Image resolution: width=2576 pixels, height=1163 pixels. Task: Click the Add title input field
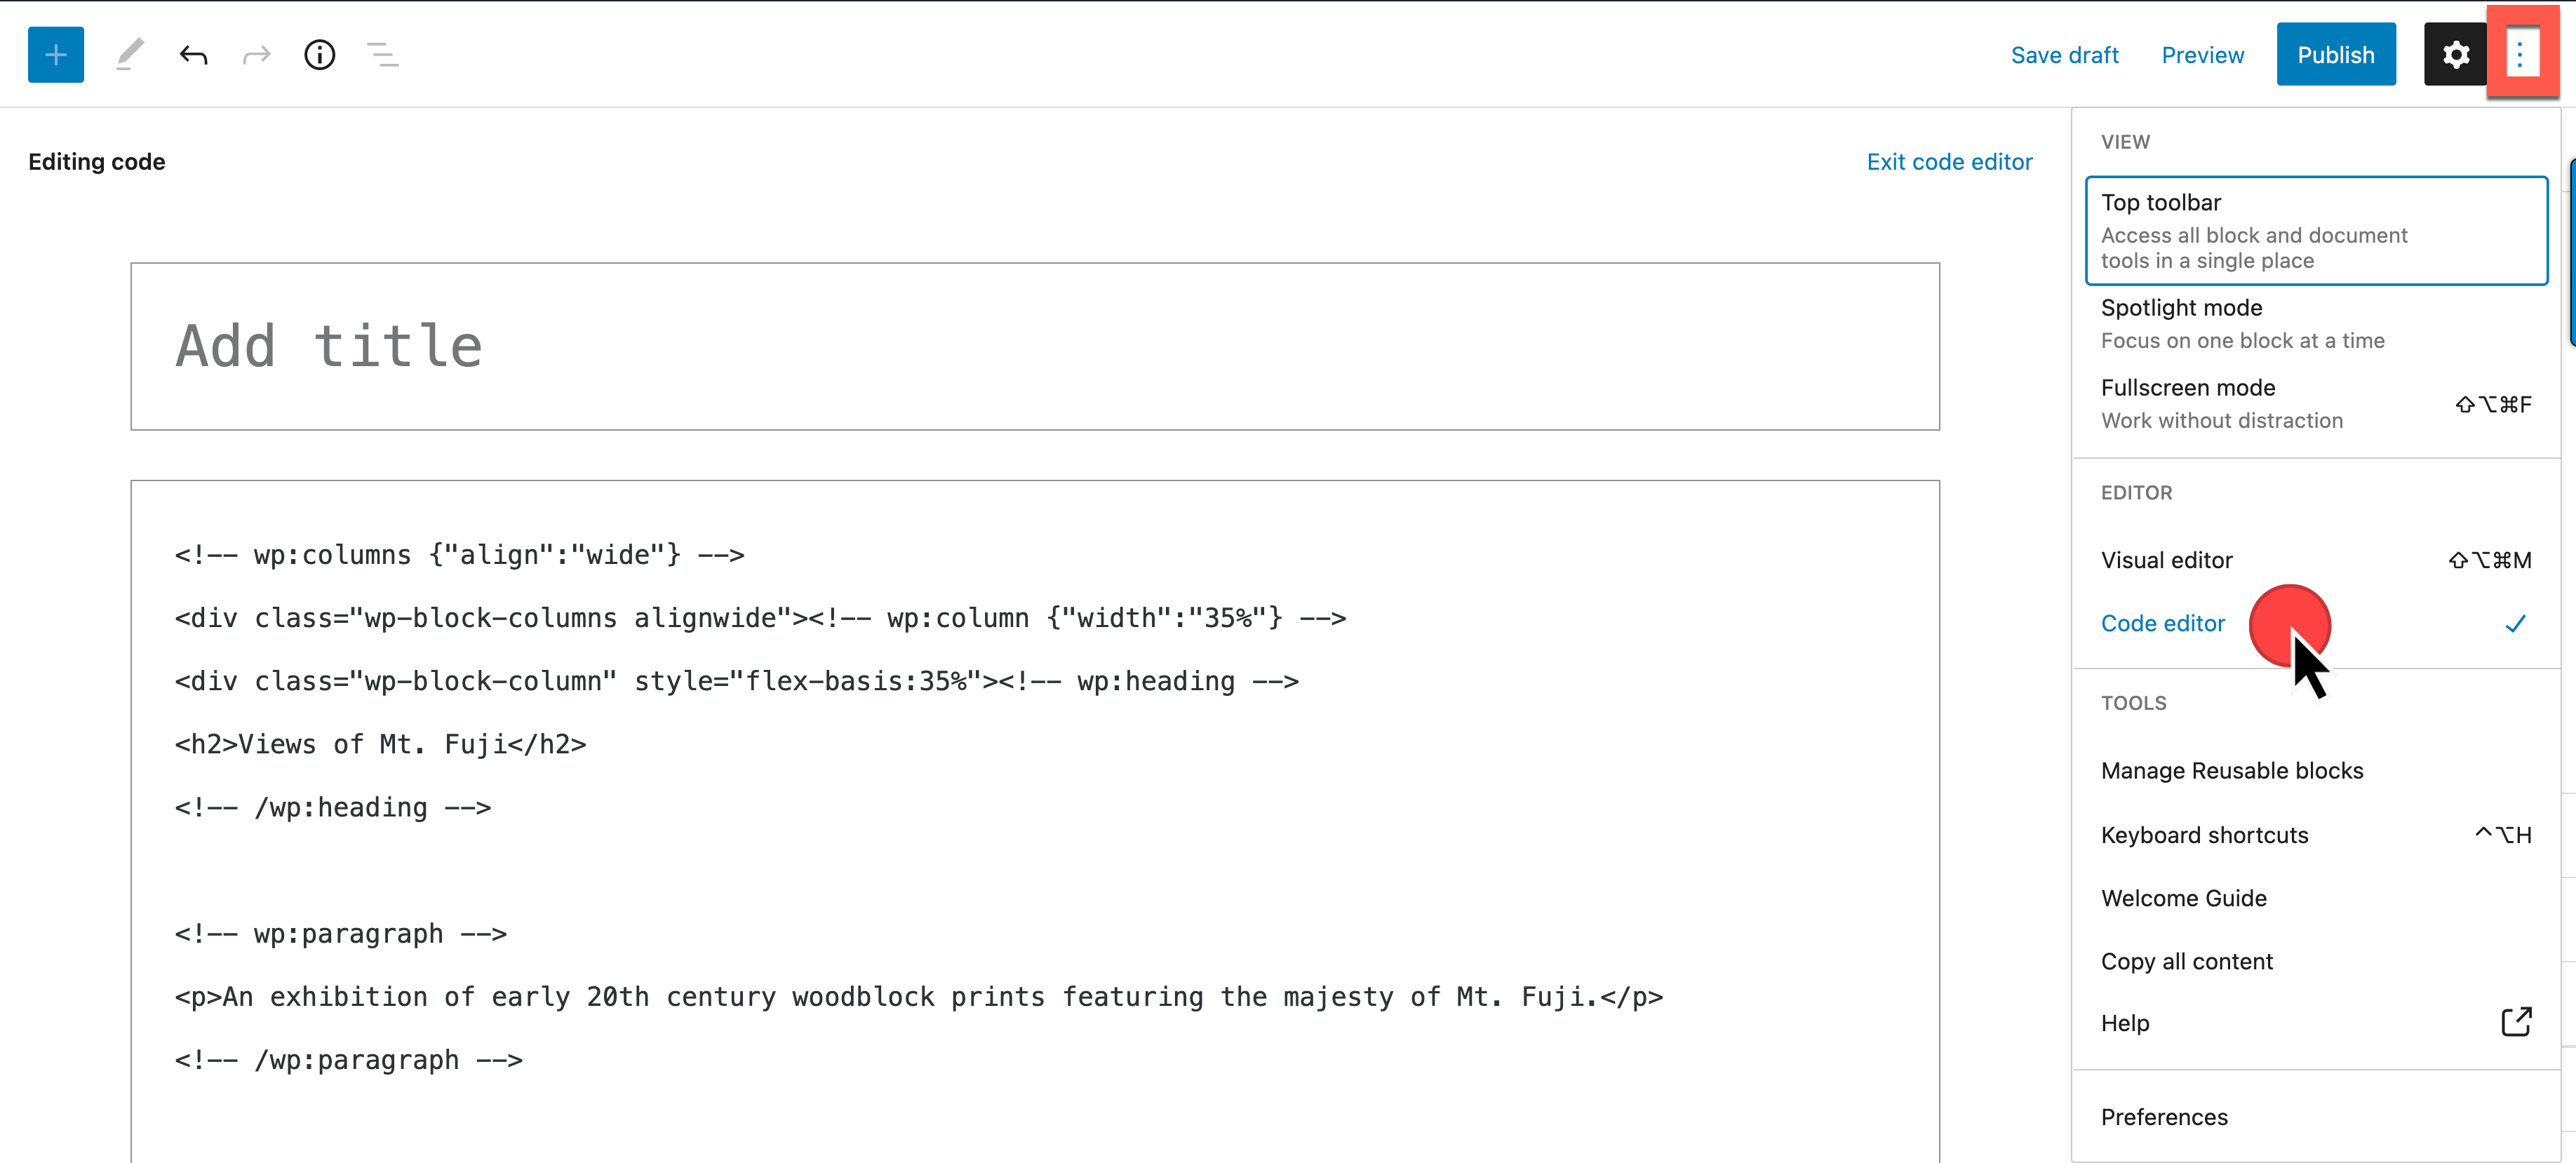click(1034, 346)
